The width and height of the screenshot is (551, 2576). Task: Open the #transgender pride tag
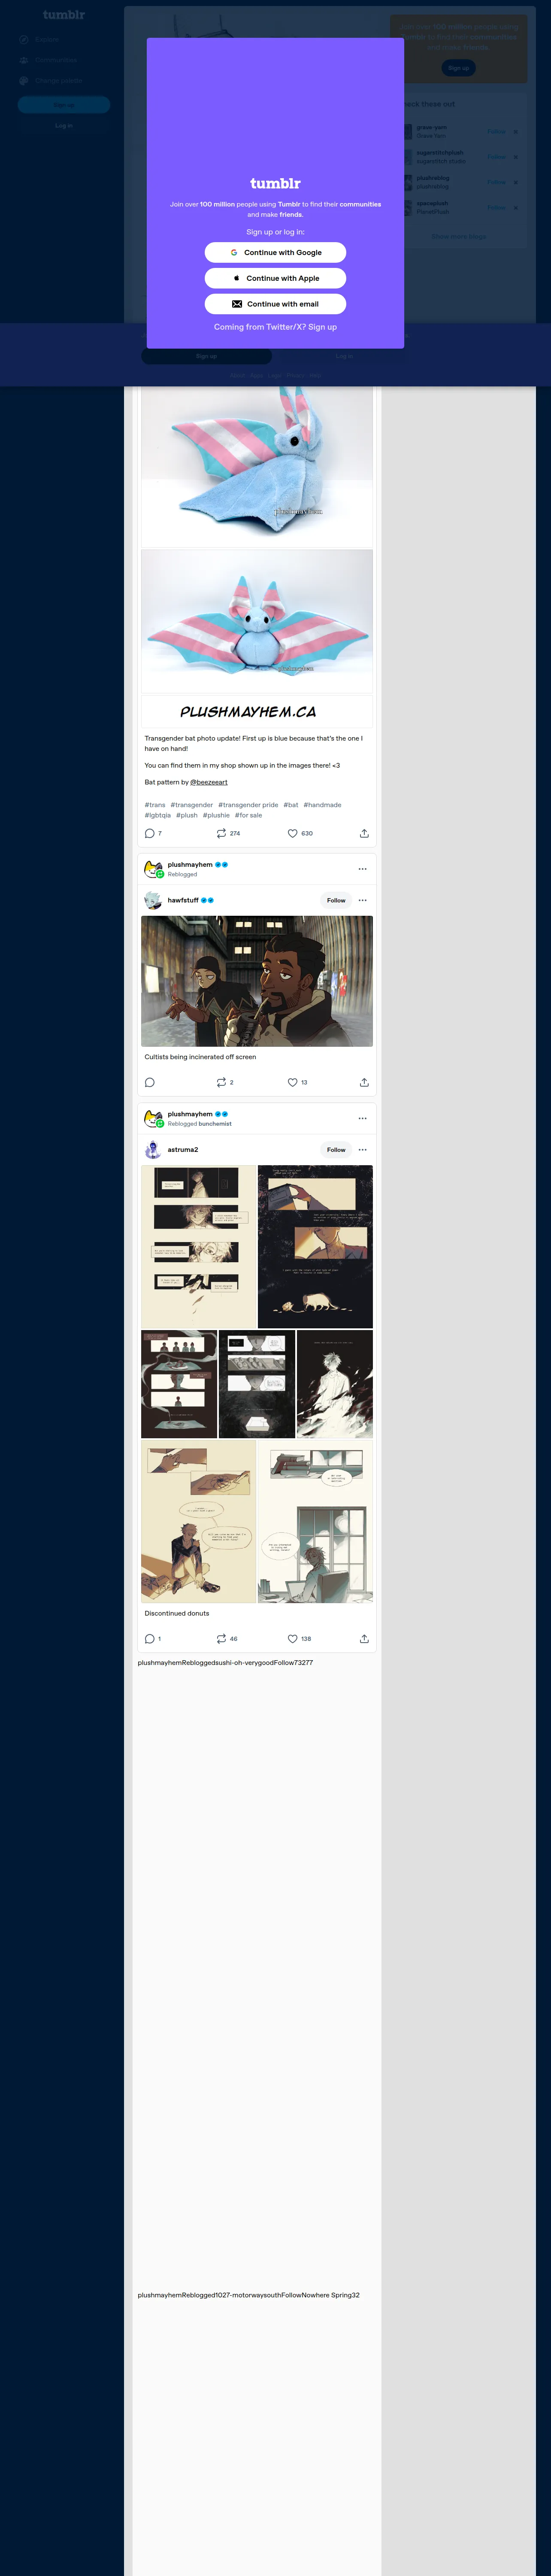coord(248,805)
